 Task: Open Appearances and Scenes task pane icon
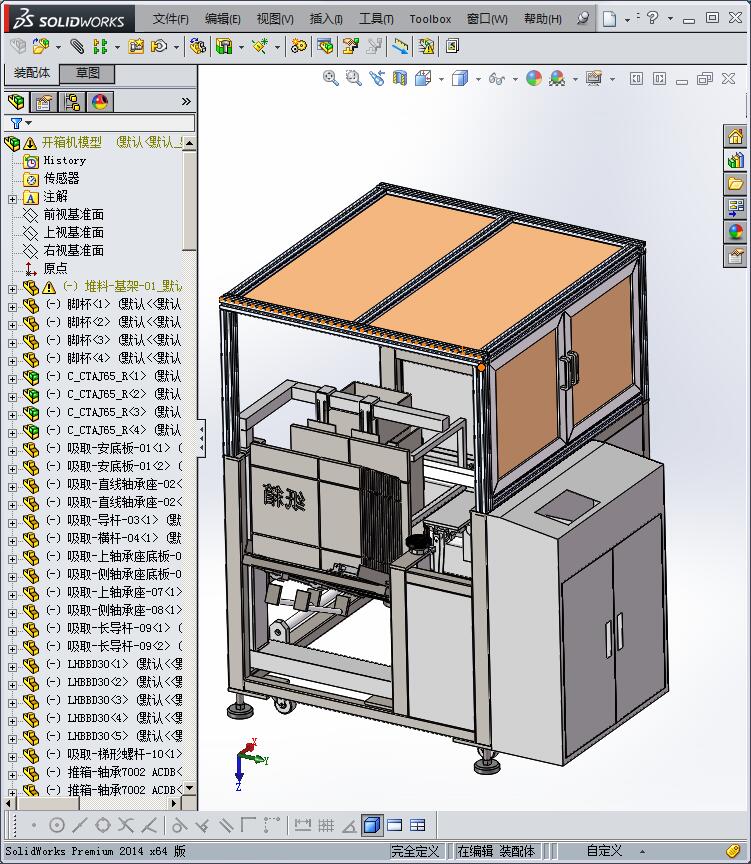pos(735,232)
